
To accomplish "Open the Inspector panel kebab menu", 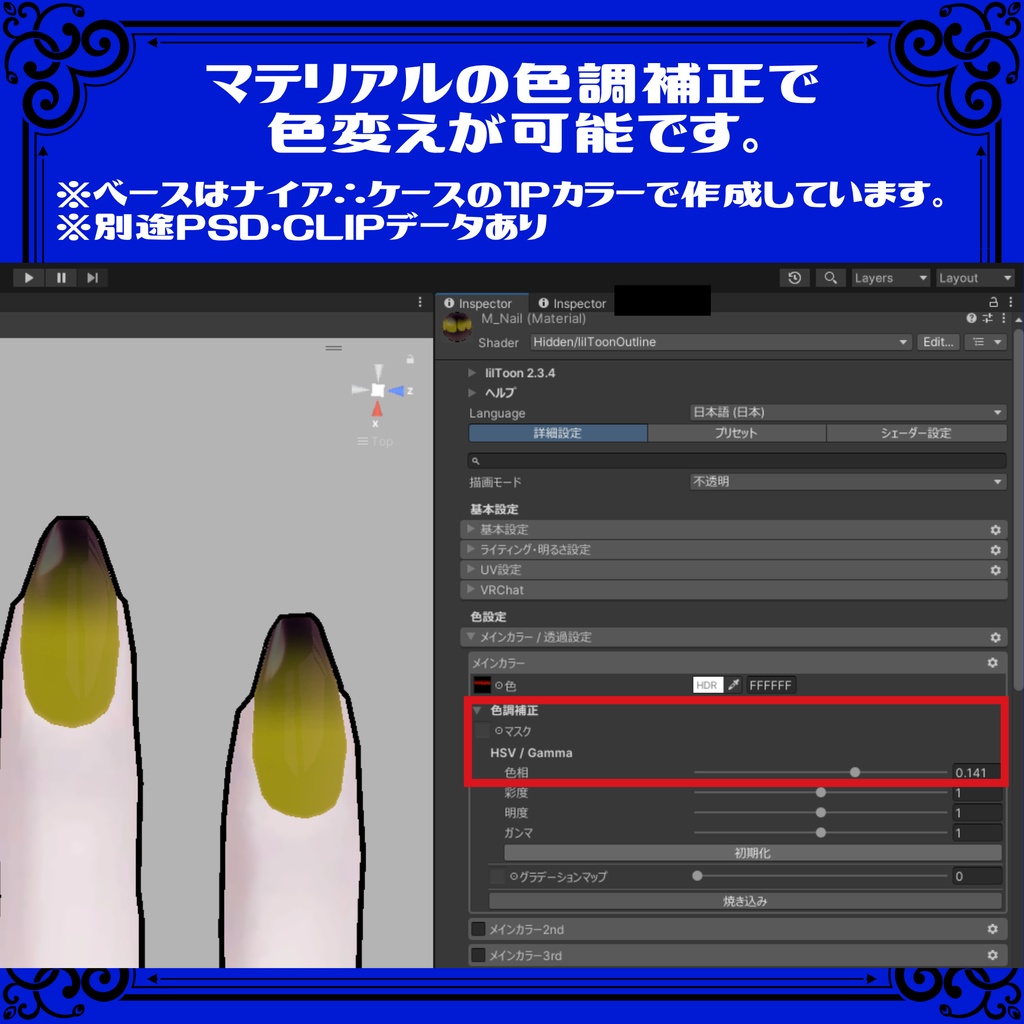I will click(x=1010, y=302).
